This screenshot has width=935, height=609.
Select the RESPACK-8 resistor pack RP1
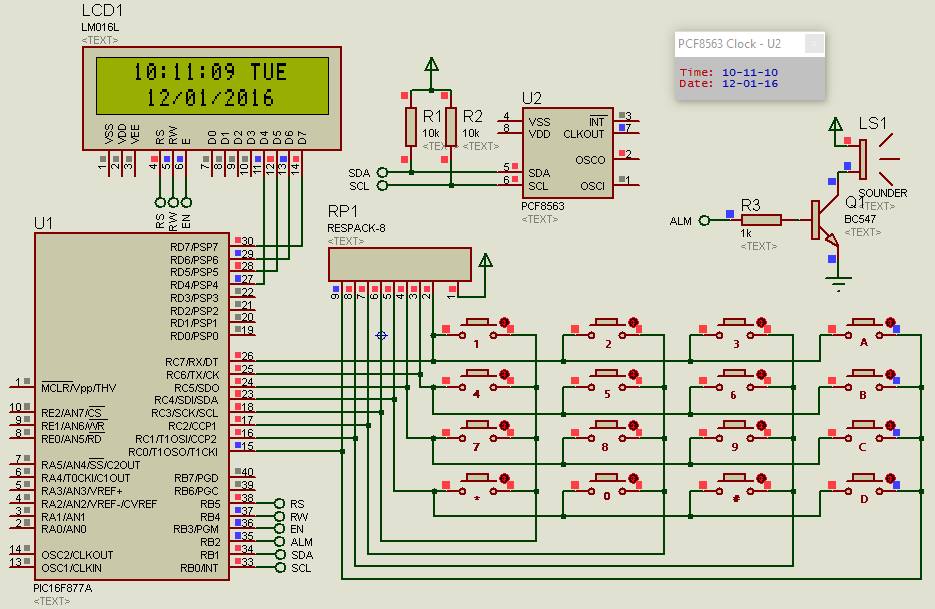coord(400,264)
